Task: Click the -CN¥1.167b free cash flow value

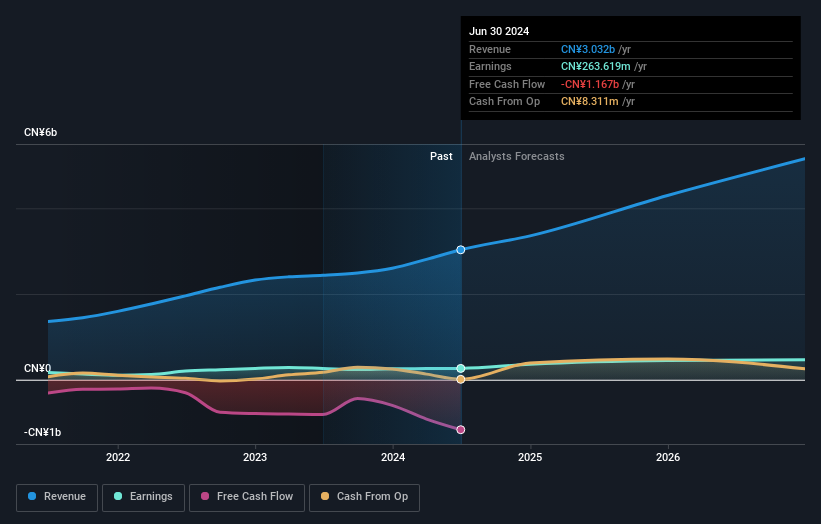Action: click(x=590, y=84)
